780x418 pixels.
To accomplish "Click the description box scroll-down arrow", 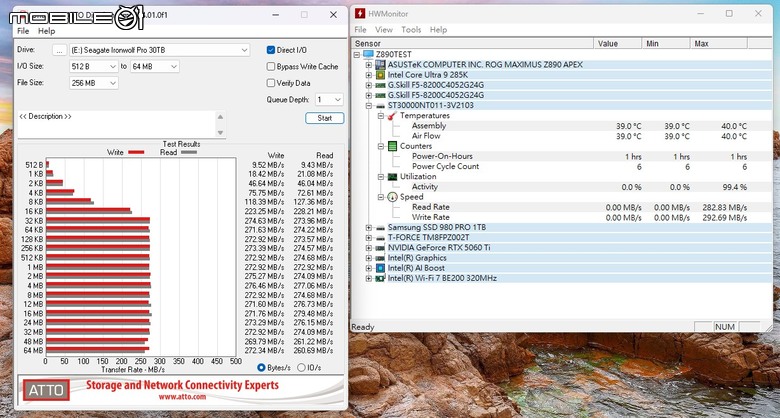I will (220, 132).
